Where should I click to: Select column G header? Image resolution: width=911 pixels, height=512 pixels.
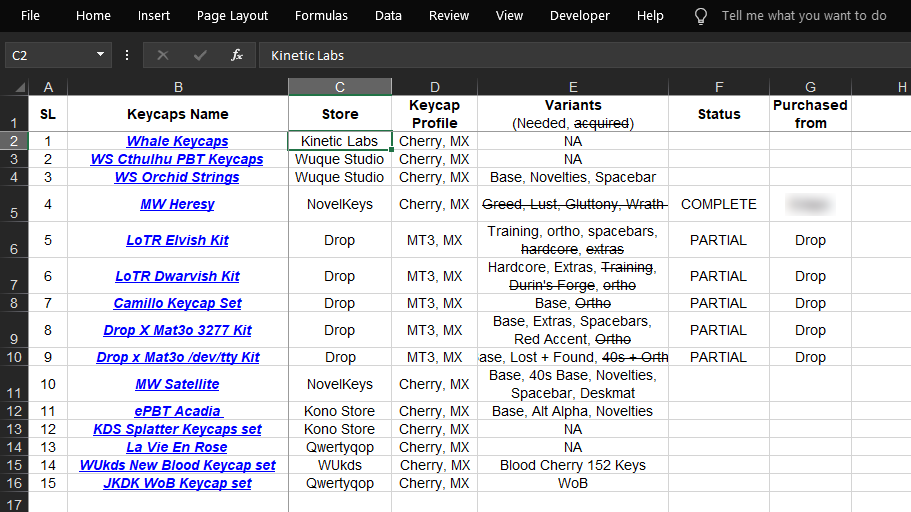pyautogui.click(x=810, y=87)
